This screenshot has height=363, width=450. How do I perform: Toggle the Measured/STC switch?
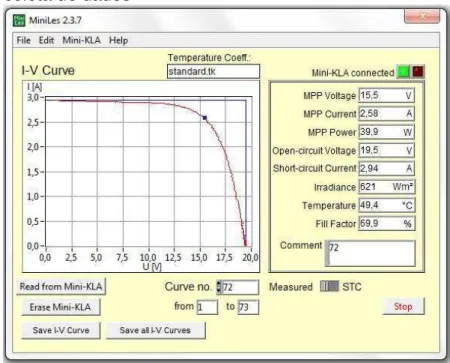point(329,286)
